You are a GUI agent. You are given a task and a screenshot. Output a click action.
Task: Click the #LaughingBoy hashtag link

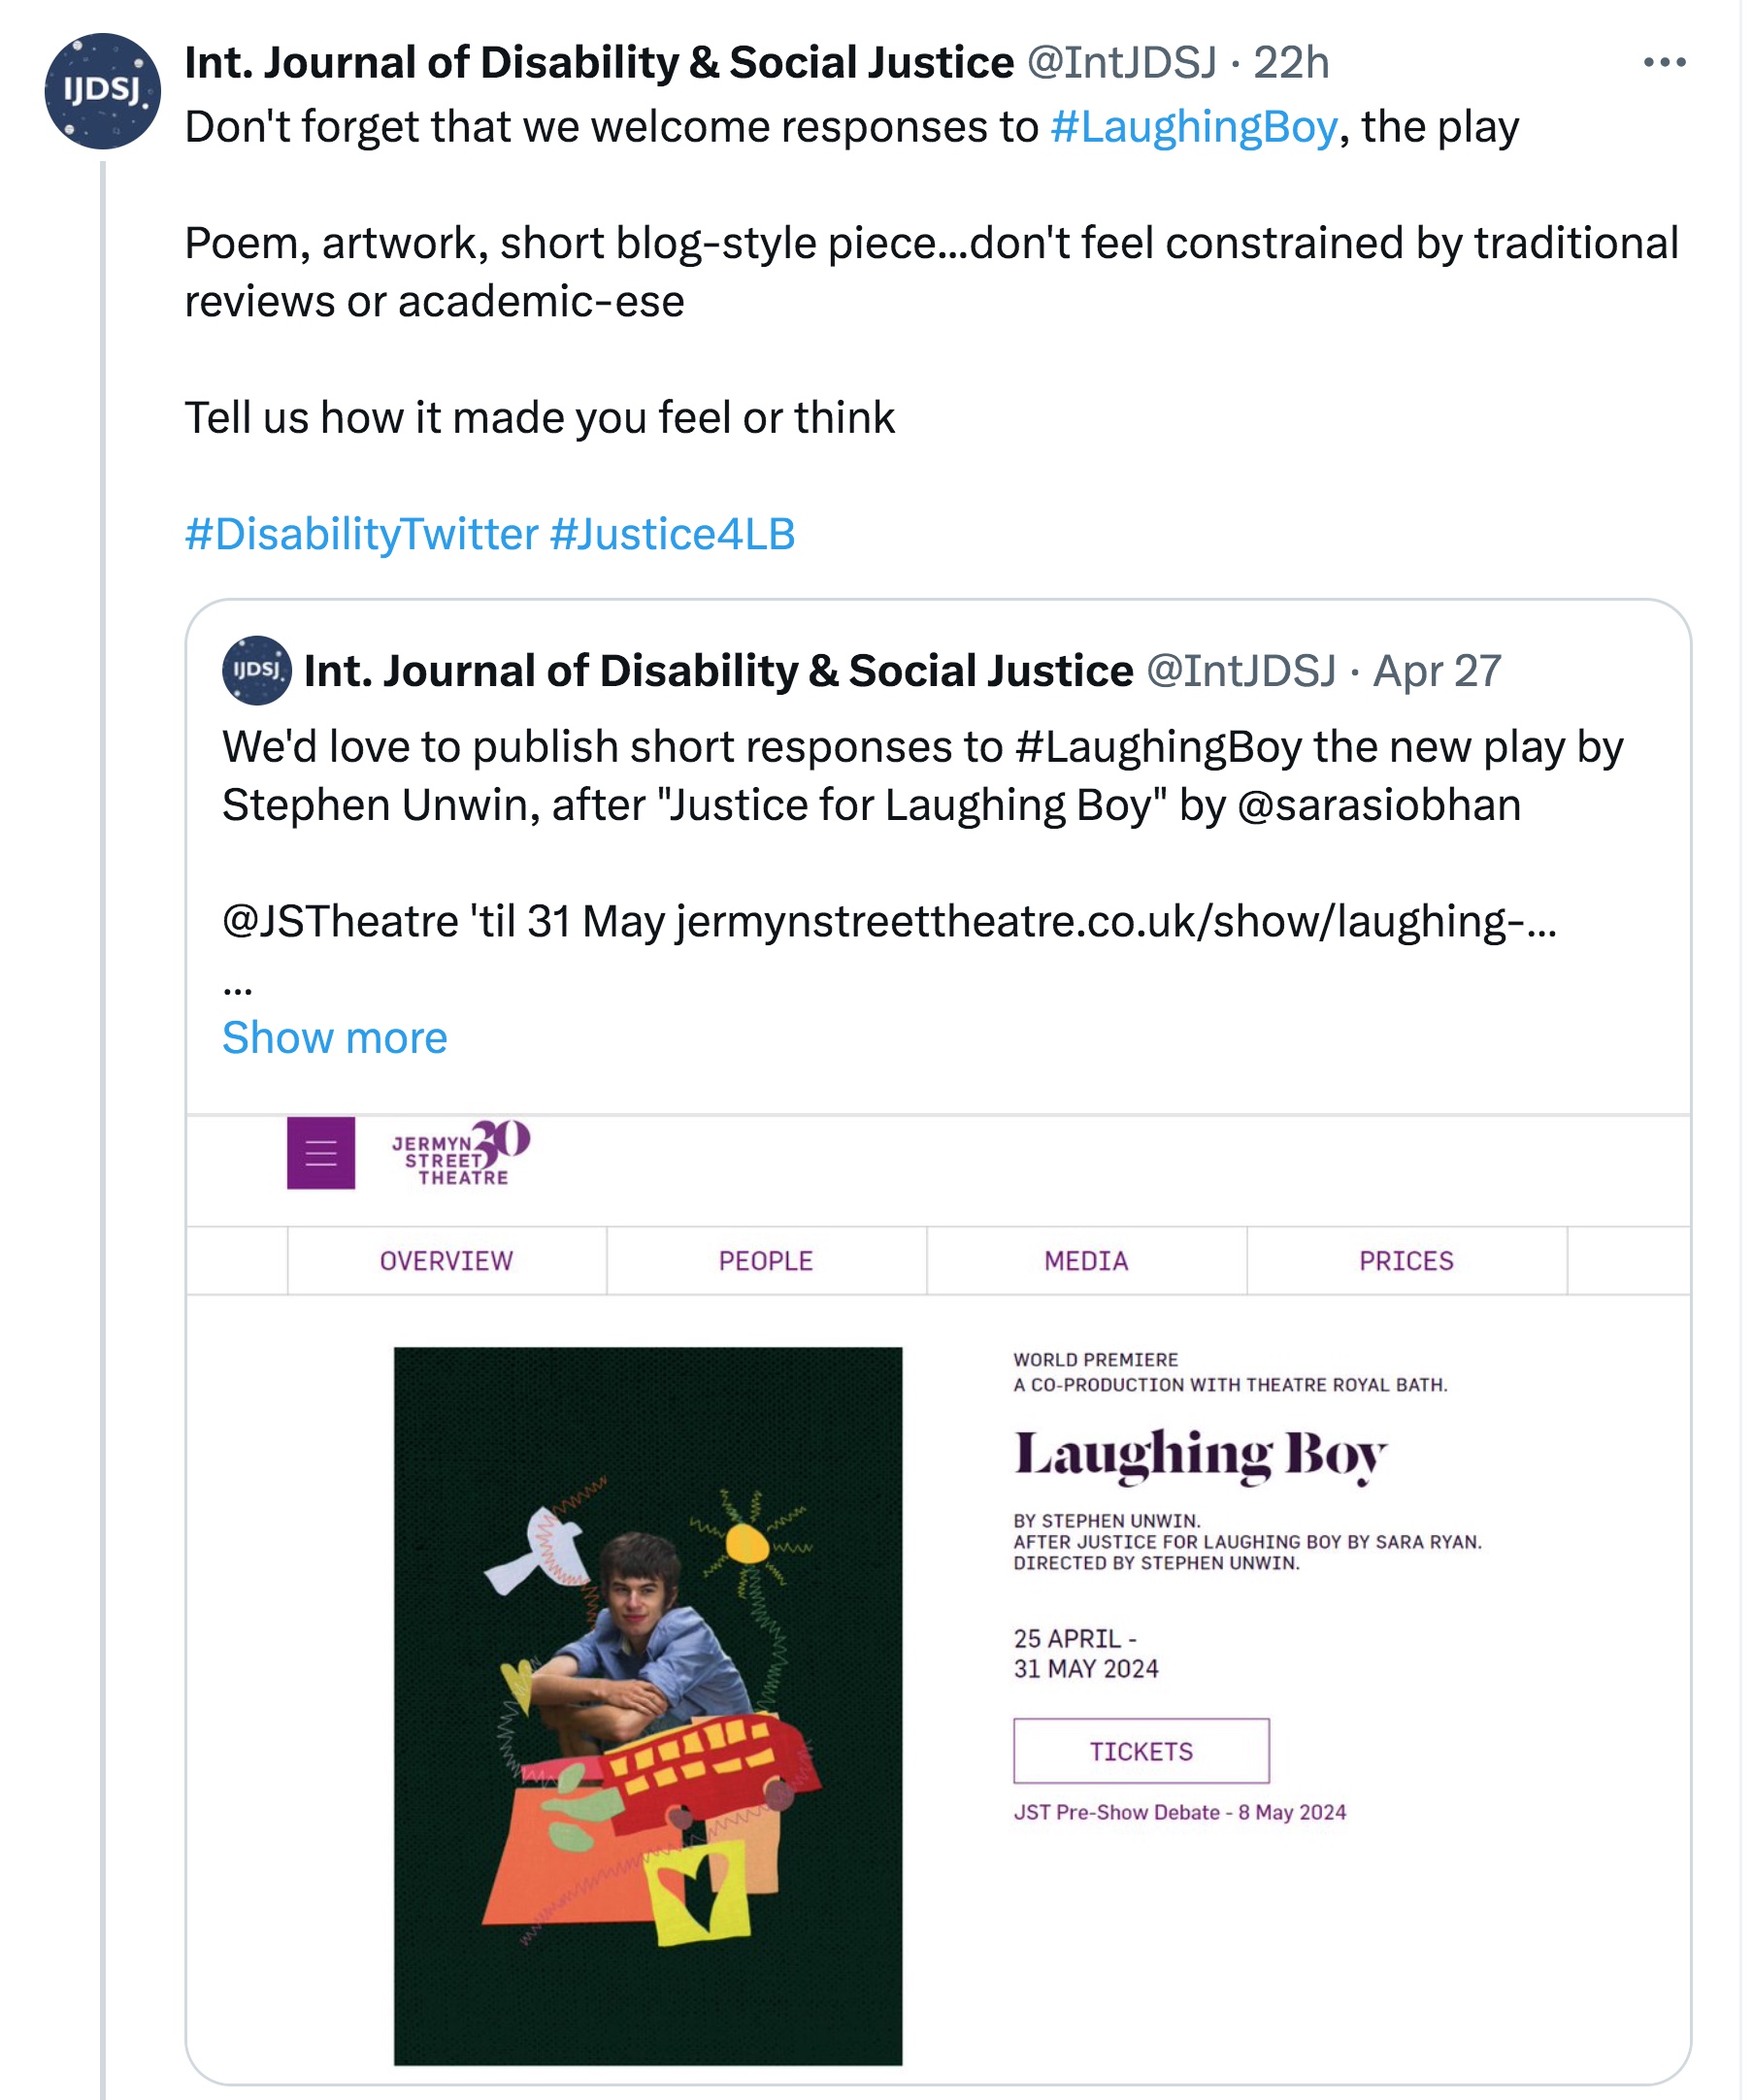1193,127
